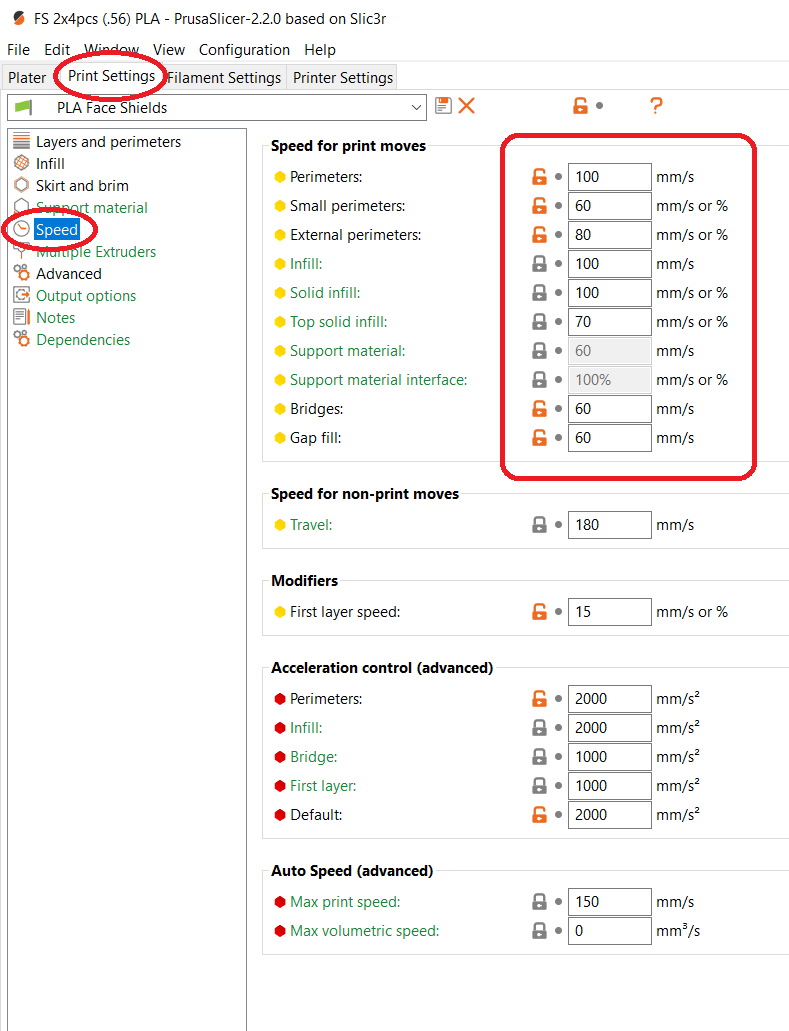Click the Infill icon in the sidebar
Image resolution: width=789 pixels, height=1031 pixels.
pos(21,163)
